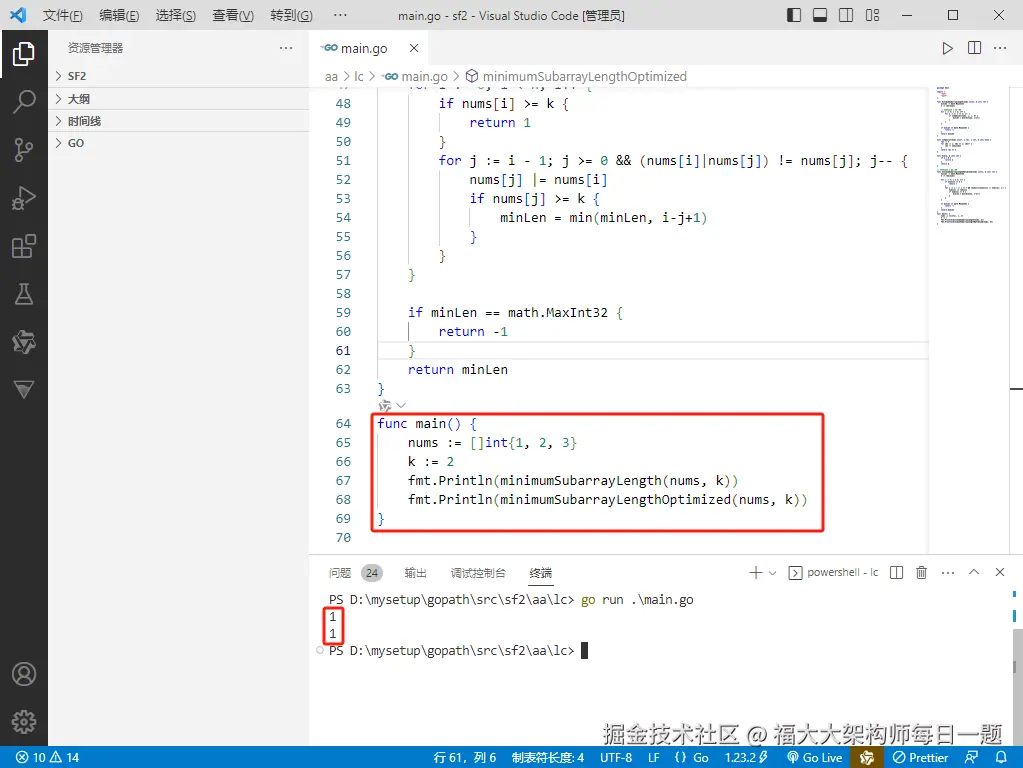Screen dimensions: 1023x768
Task: Split the editor to the right
Action: pos(974,48)
